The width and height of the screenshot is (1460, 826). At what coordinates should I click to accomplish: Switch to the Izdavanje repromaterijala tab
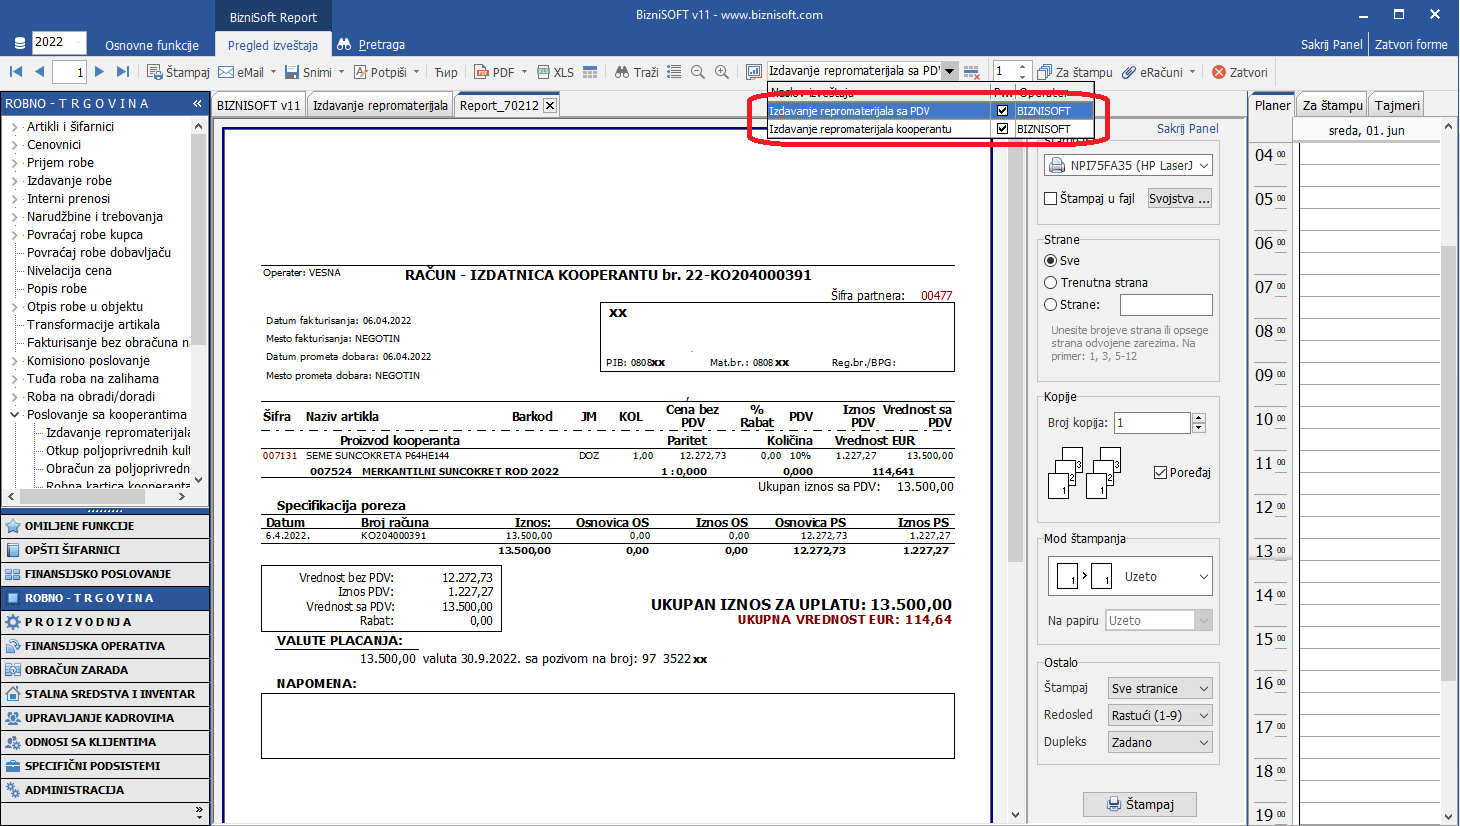click(380, 106)
